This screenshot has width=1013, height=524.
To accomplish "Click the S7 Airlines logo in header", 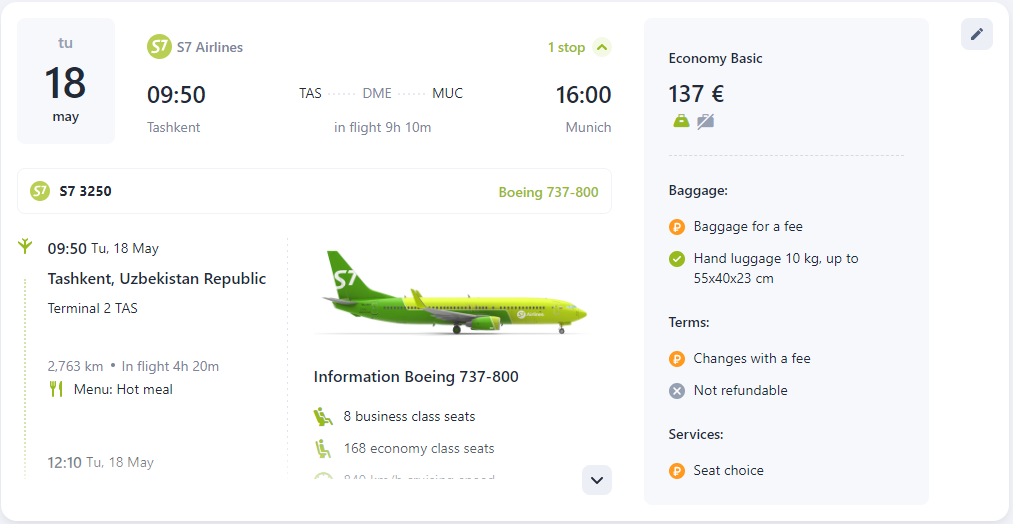I will pyautogui.click(x=159, y=47).
